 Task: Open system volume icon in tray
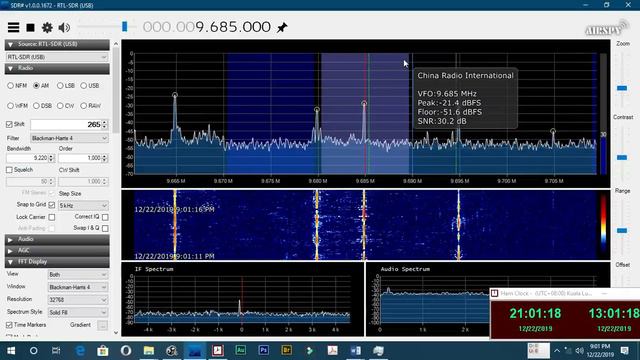click(579, 351)
